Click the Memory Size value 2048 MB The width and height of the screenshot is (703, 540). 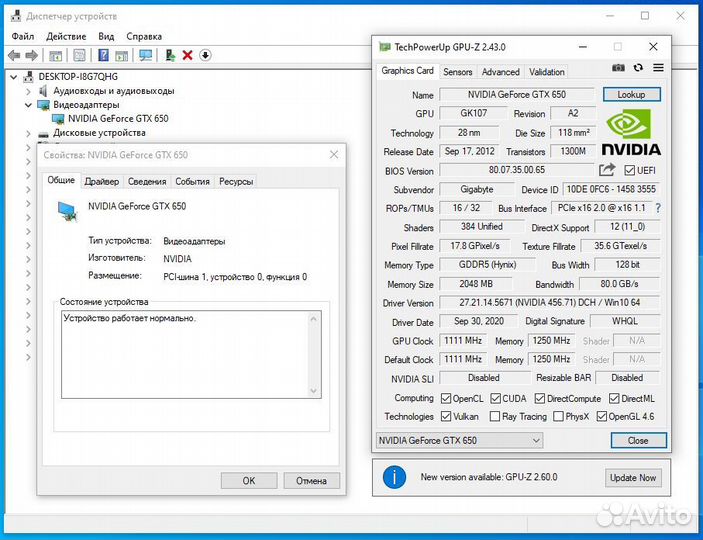click(476, 284)
